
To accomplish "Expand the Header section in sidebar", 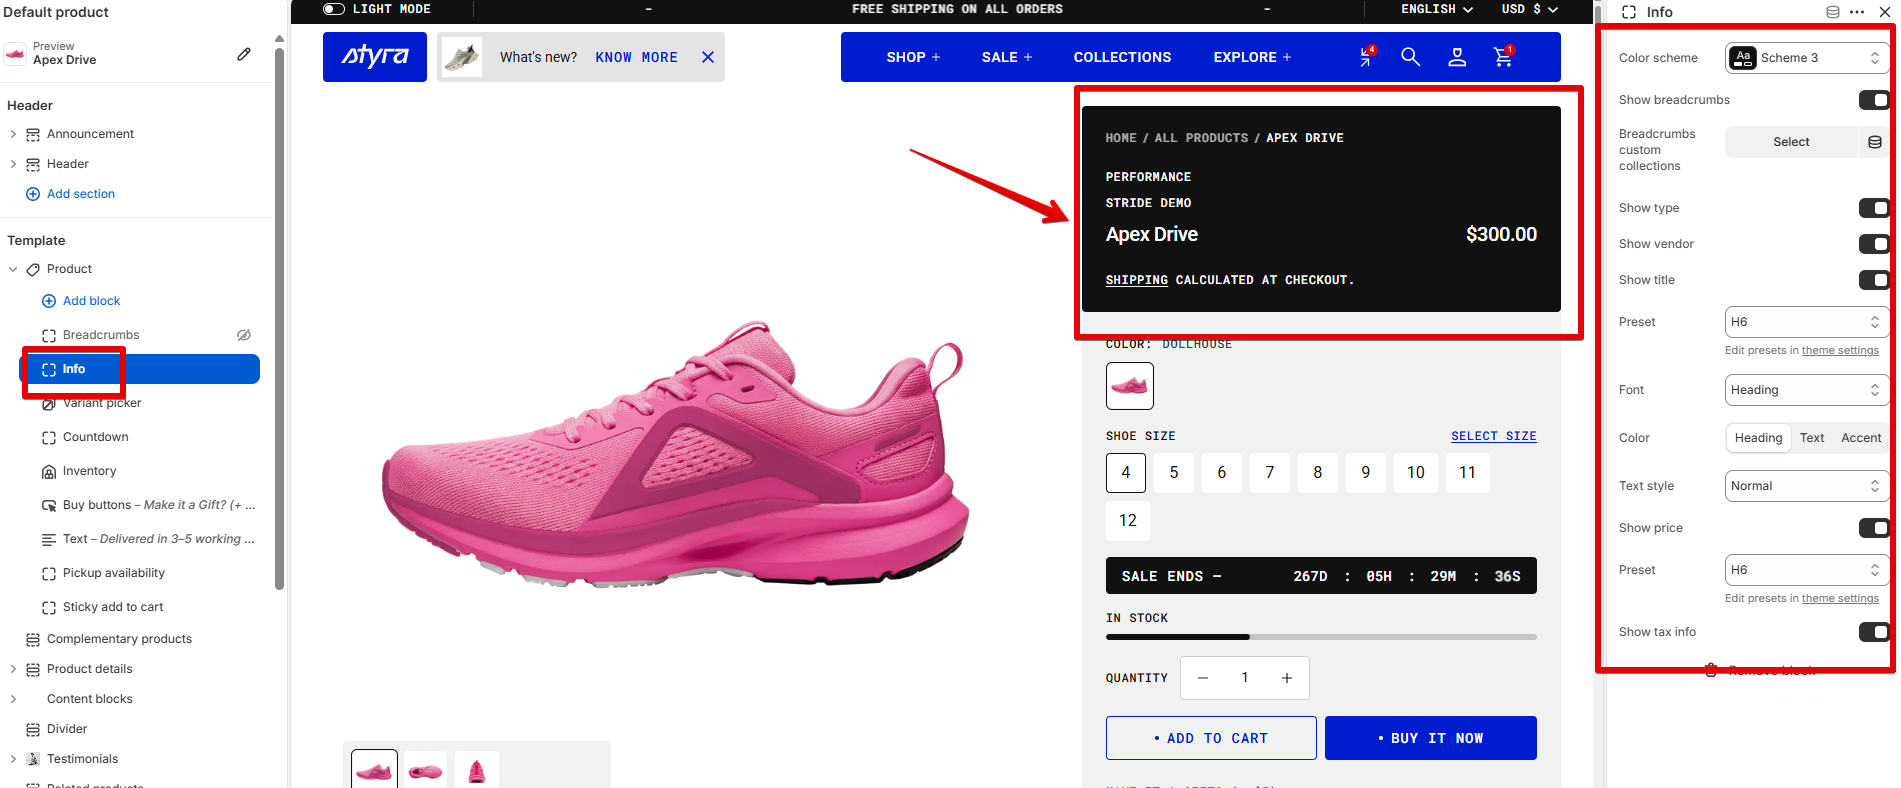I will [x=13, y=164].
